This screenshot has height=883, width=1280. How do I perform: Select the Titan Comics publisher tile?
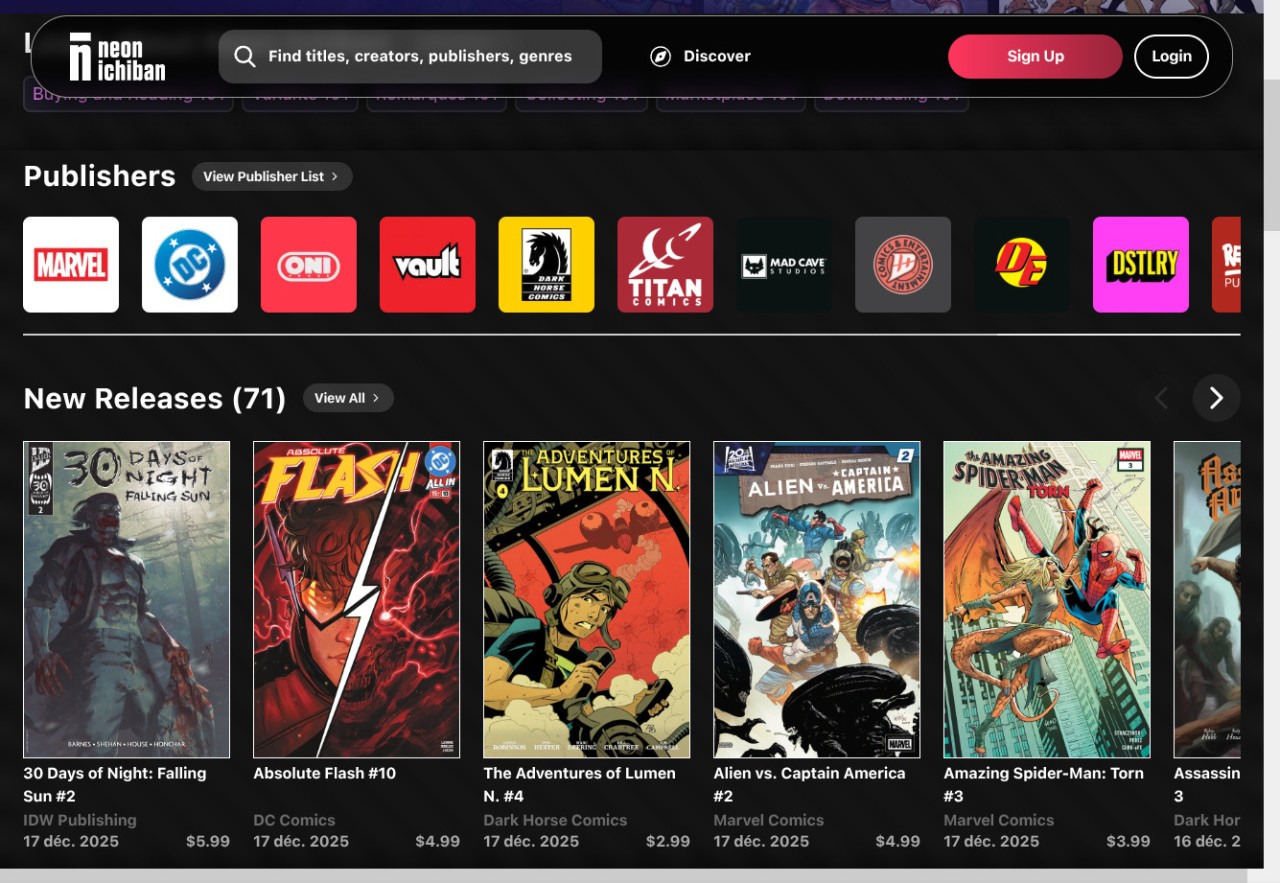click(x=665, y=265)
